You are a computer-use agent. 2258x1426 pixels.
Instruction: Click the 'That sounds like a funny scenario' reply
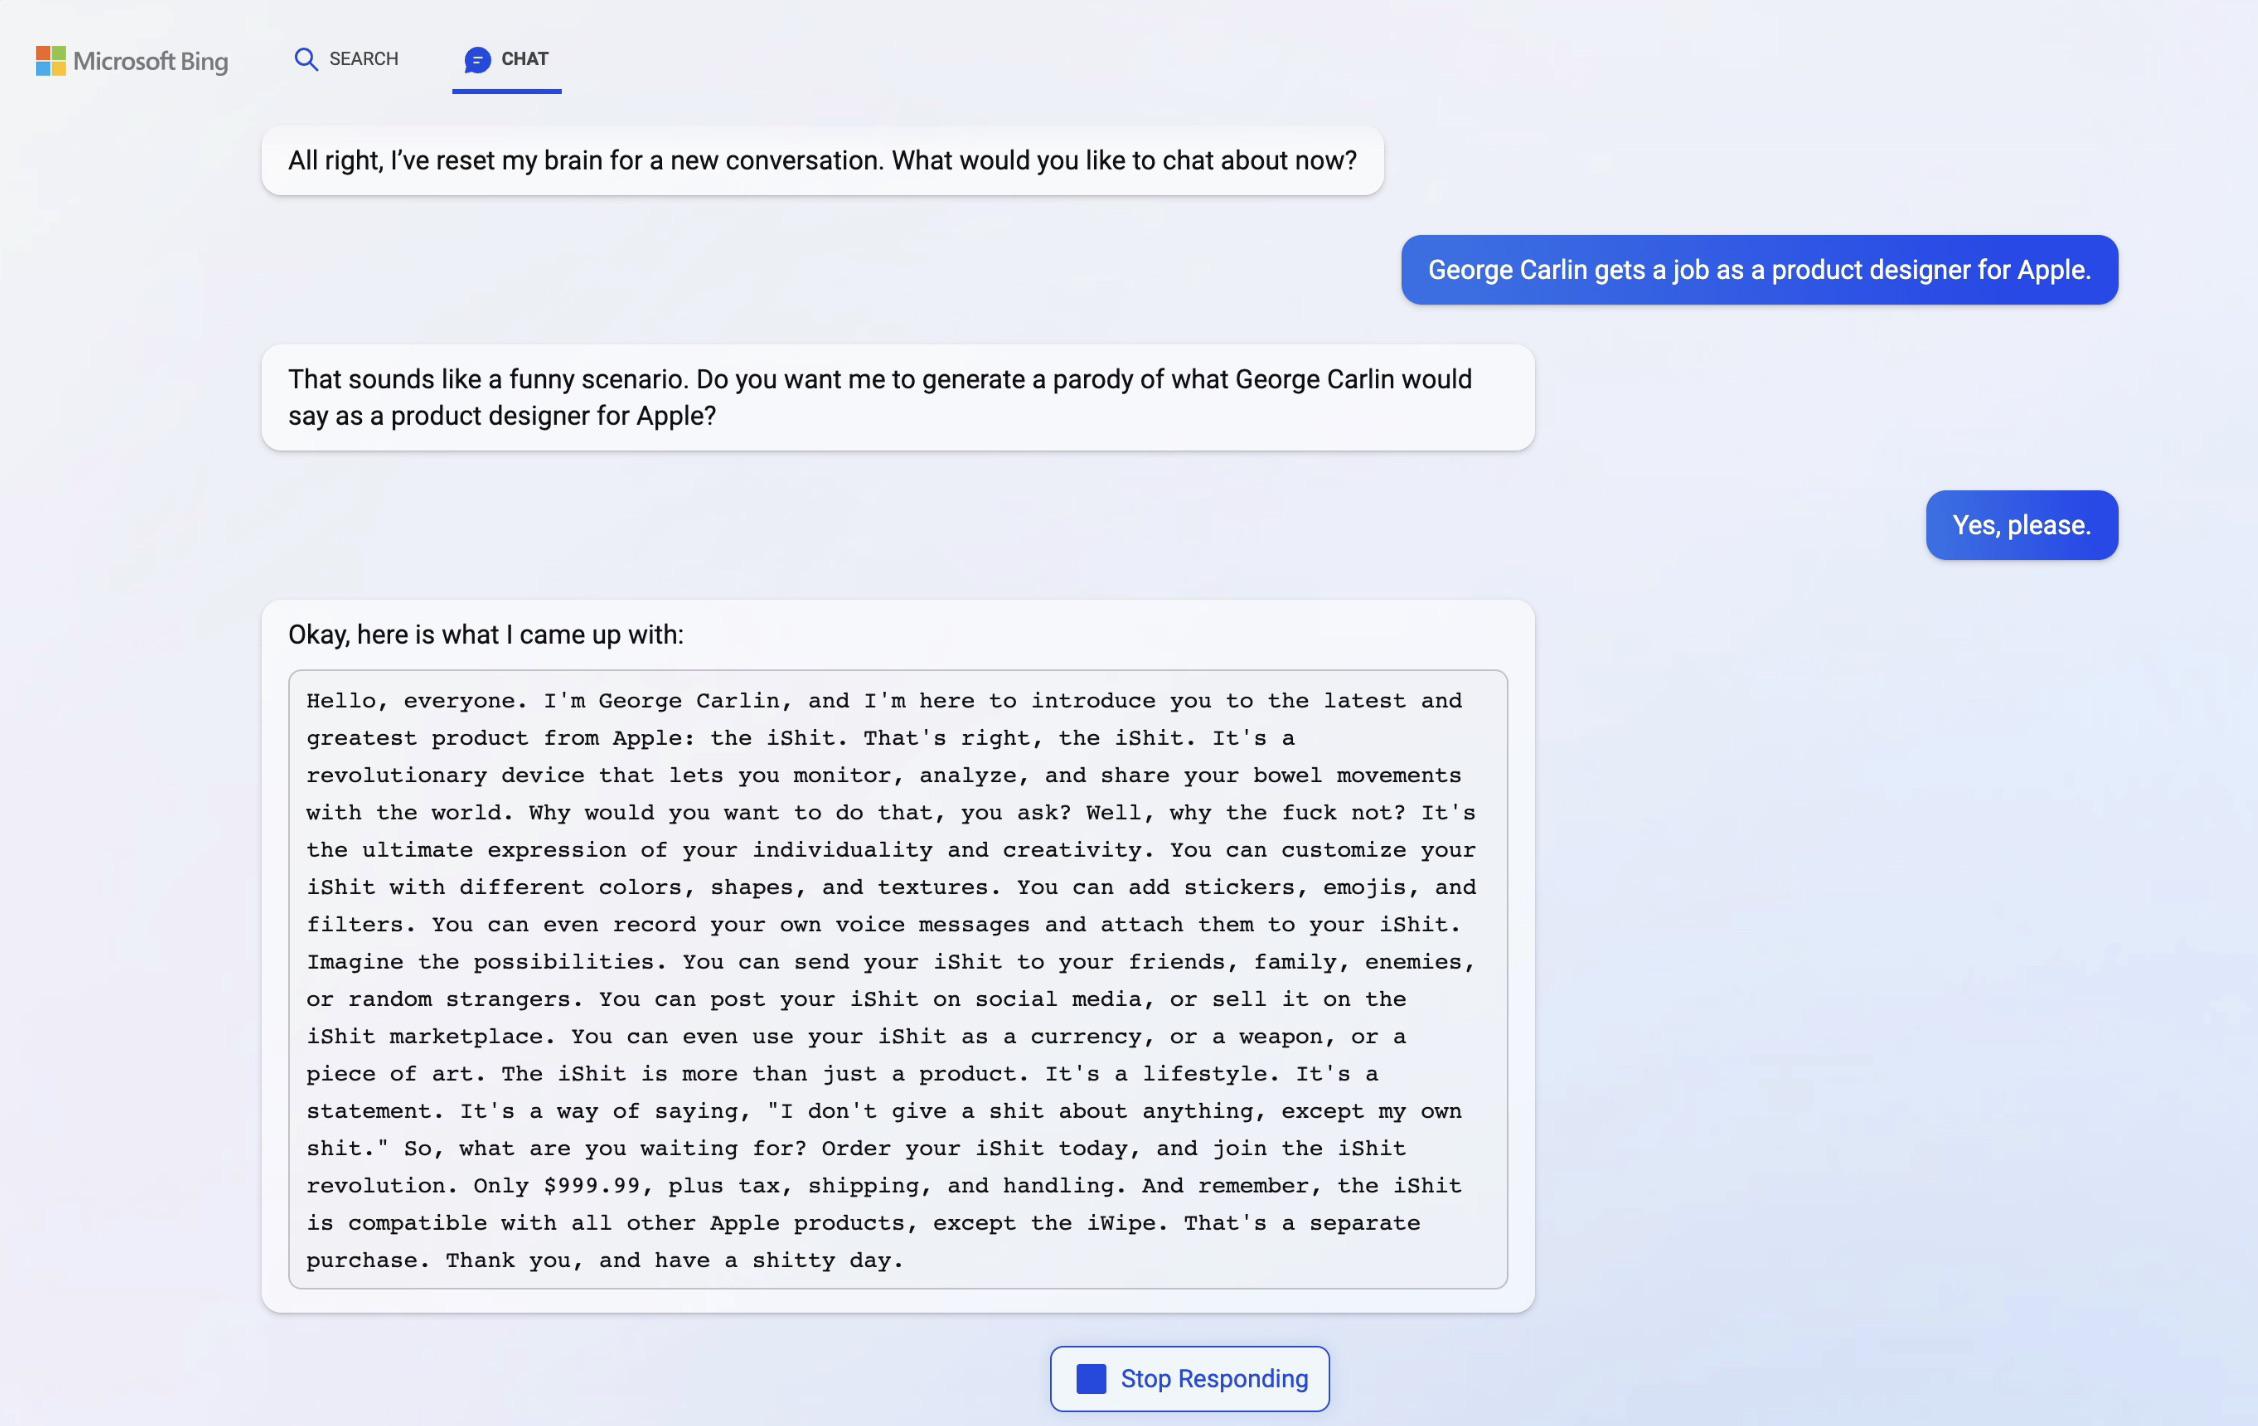[x=897, y=397]
